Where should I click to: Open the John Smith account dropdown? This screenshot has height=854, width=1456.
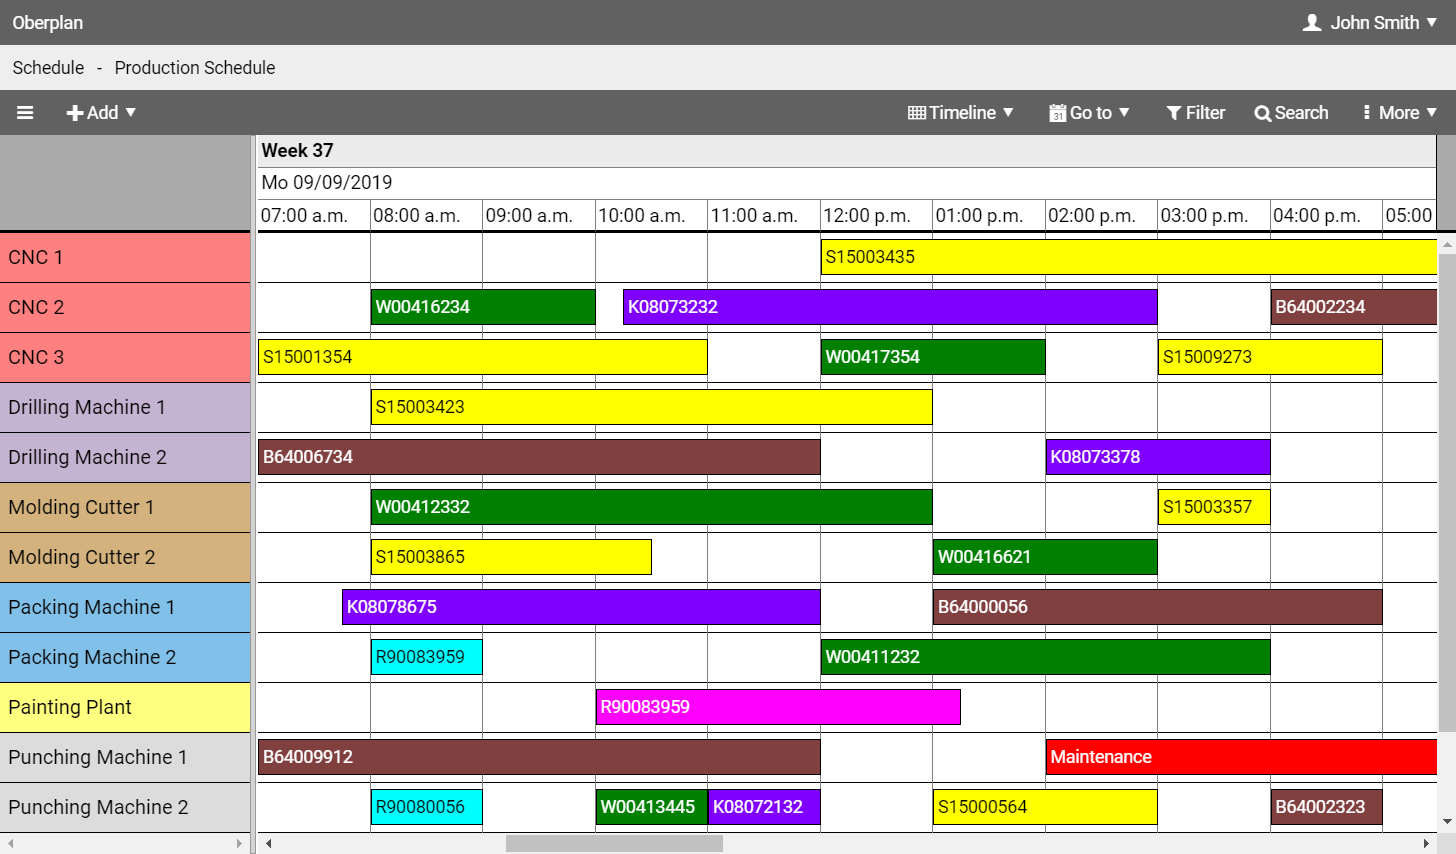1370,22
